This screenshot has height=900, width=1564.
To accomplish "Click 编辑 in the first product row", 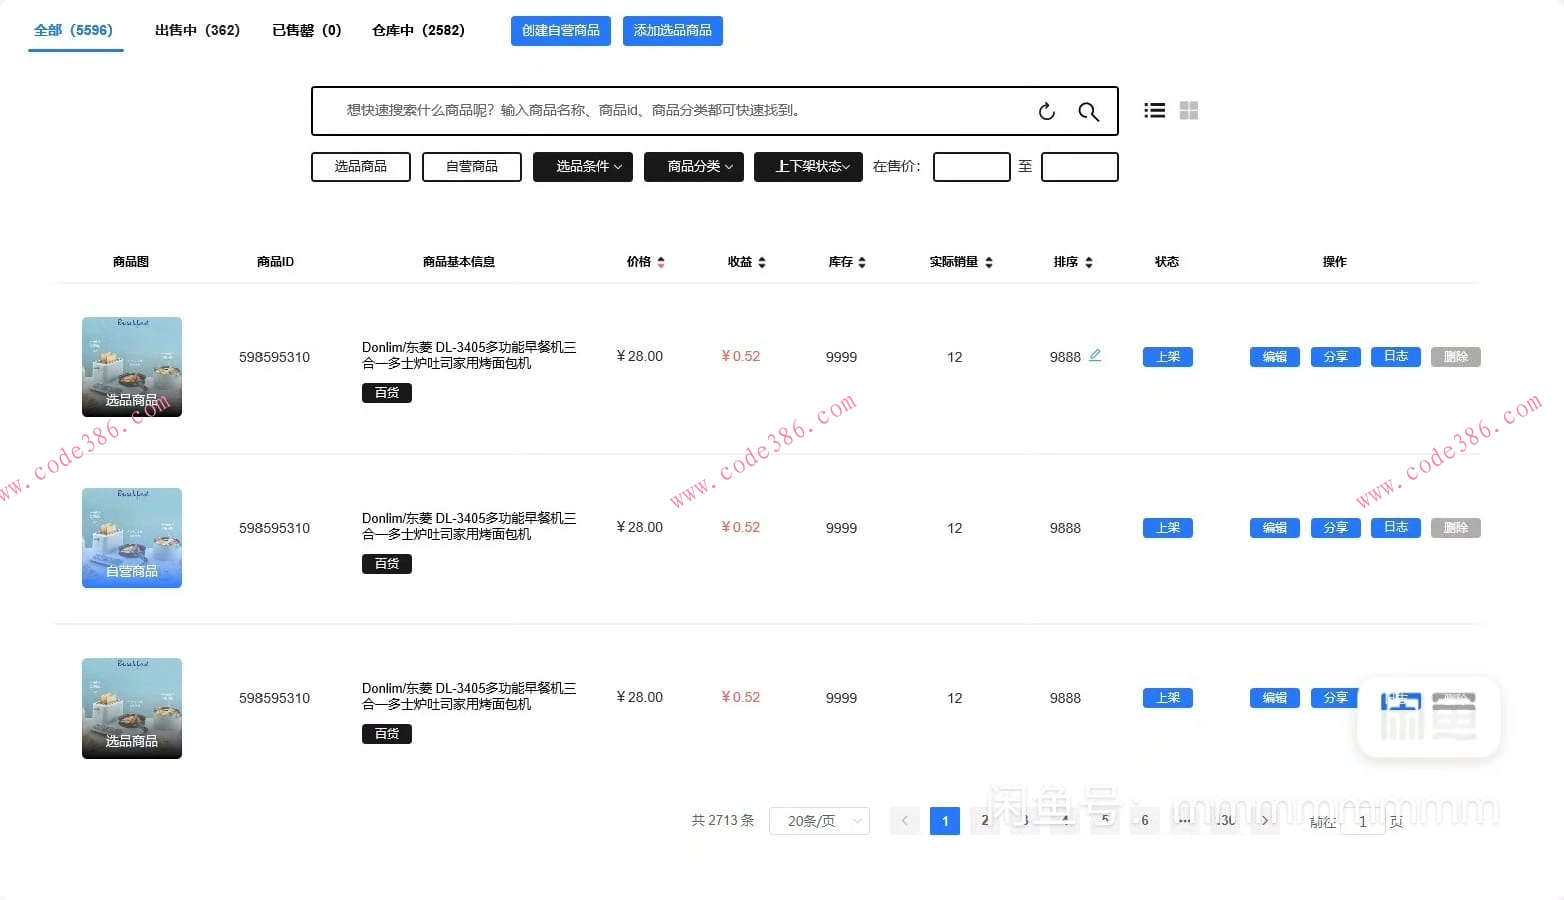I will [1275, 357].
